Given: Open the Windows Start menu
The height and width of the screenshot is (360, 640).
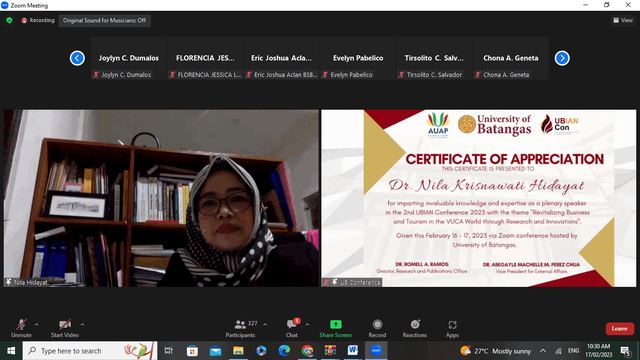Looking at the screenshot, I should click(x=11, y=351).
